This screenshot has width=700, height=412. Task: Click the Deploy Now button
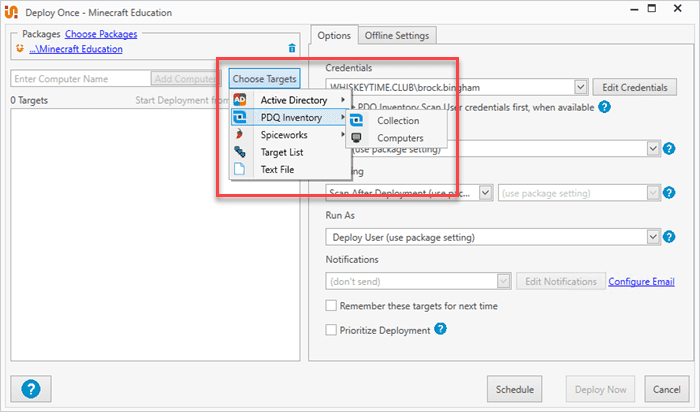[600, 389]
